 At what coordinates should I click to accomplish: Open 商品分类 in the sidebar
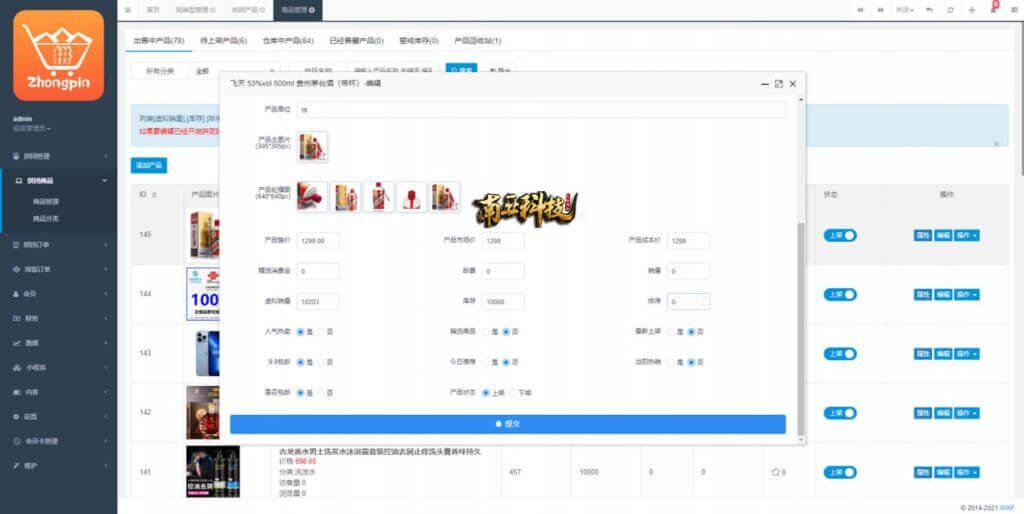click(x=46, y=218)
